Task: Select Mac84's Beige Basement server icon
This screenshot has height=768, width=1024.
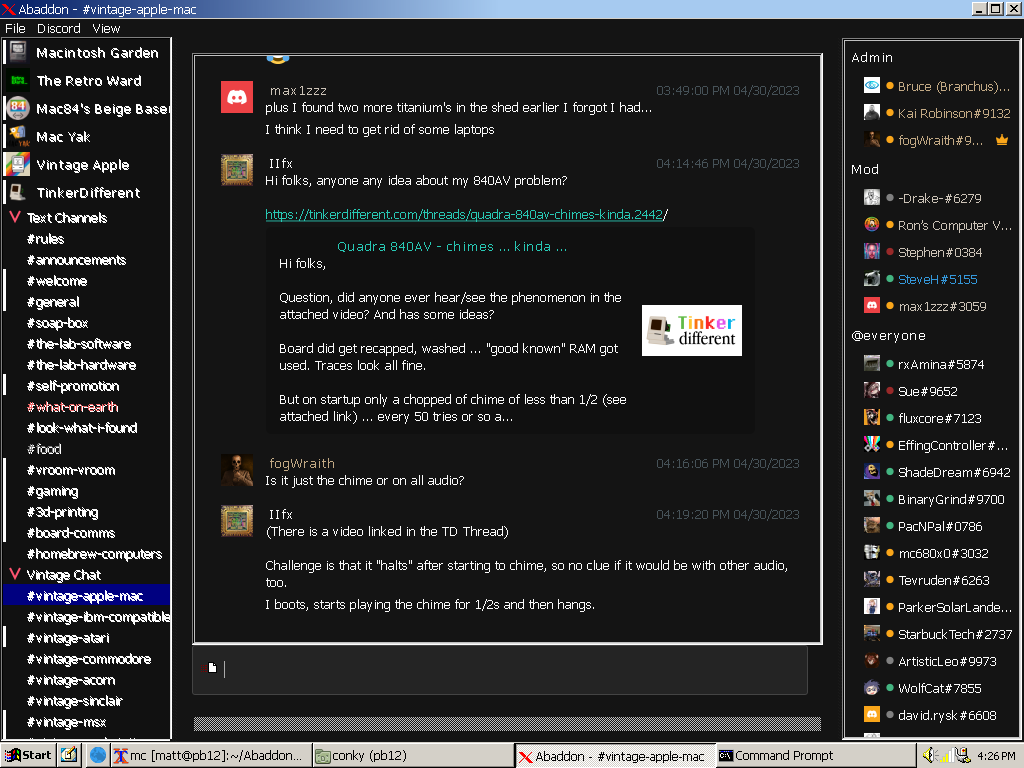Action: click(x=18, y=108)
